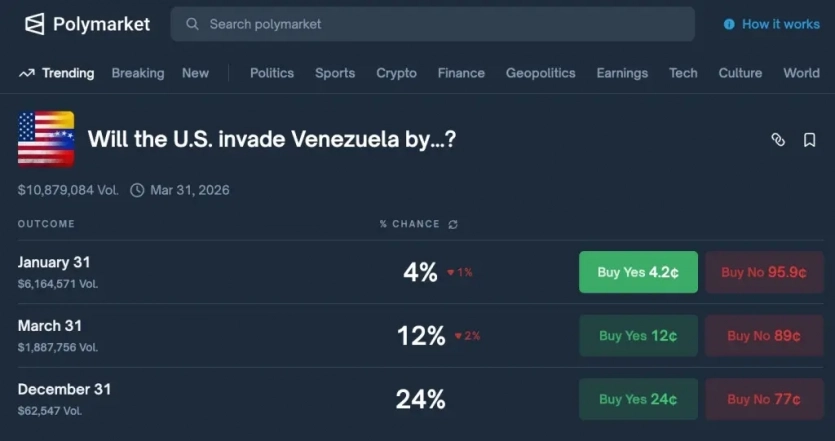This screenshot has width=835, height=441.
Task: Click the Trending arrow icon
Action: (x=27, y=73)
